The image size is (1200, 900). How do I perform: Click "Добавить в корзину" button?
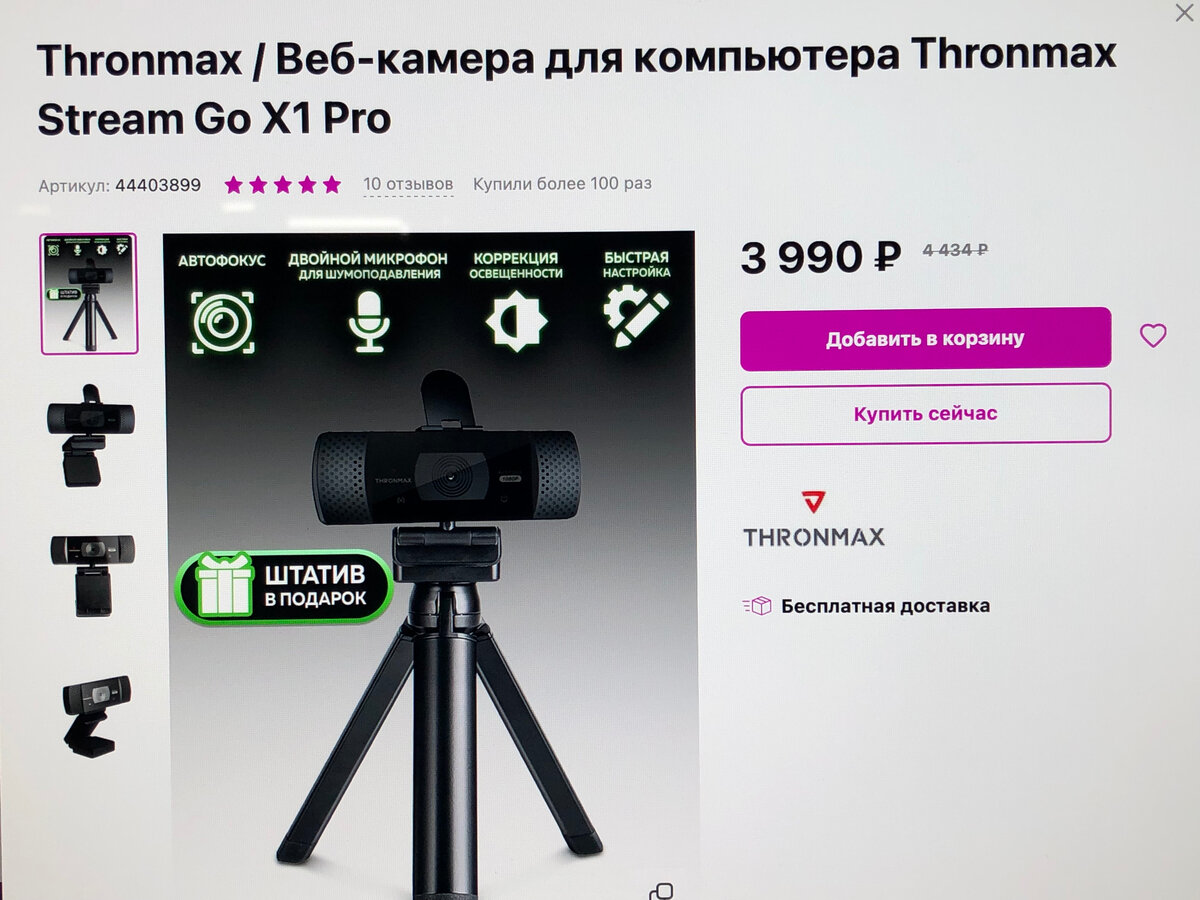925,338
